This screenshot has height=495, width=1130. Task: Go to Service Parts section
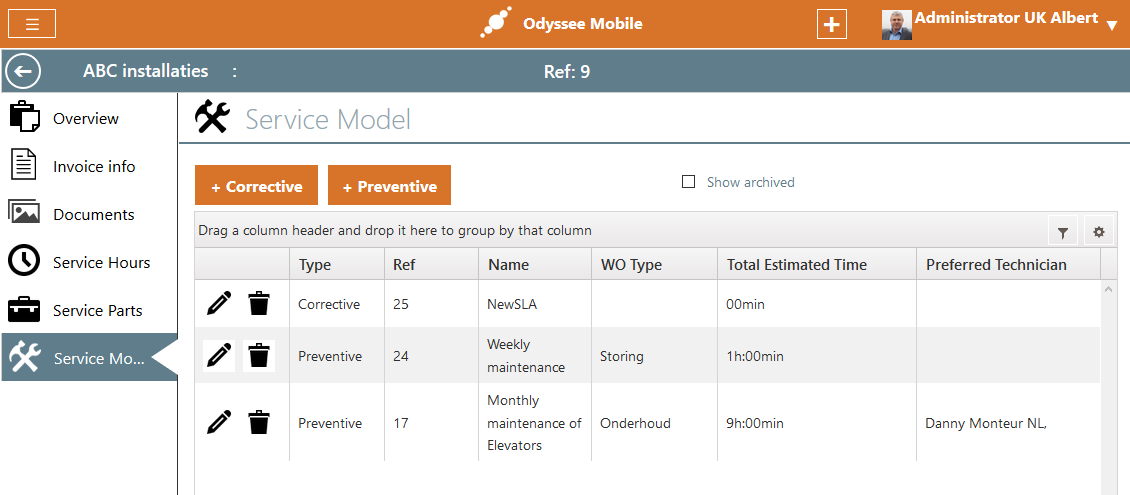[97, 310]
